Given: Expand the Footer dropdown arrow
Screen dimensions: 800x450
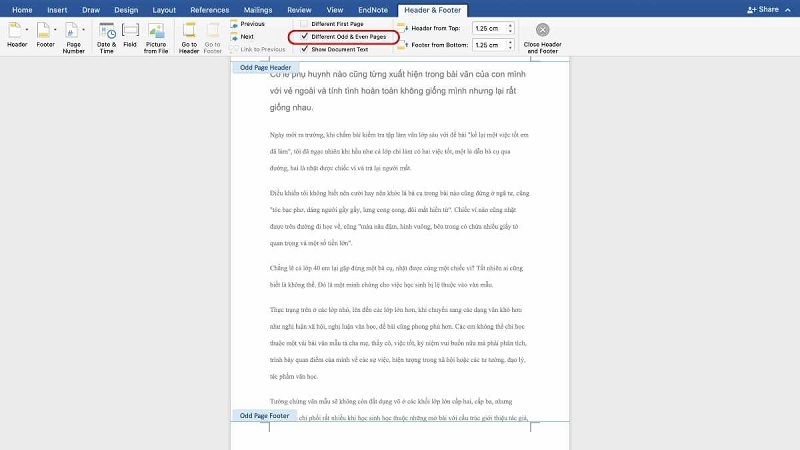Looking at the screenshot, I should point(55,30).
